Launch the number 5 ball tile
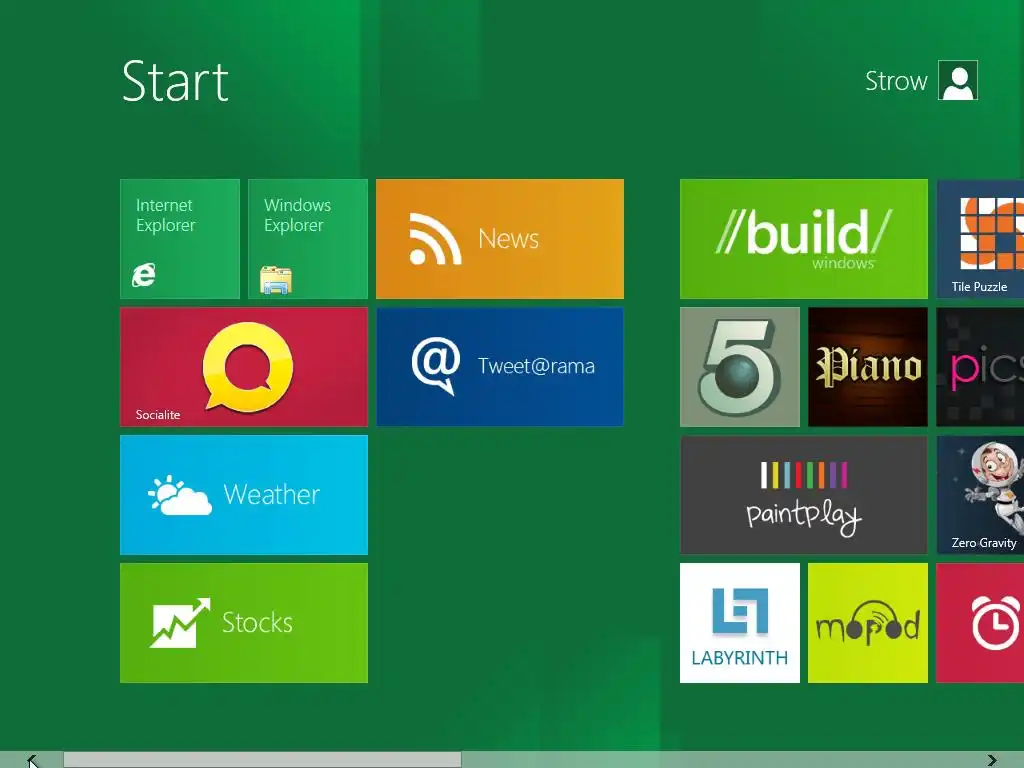This screenshot has height=768, width=1024. pyautogui.click(x=739, y=367)
